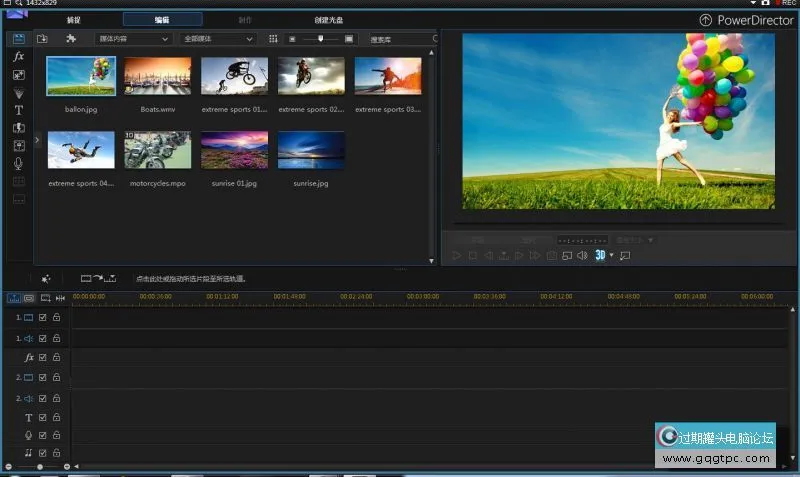
Task: Open the Effects room (fx icon)
Action: tap(18, 57)
